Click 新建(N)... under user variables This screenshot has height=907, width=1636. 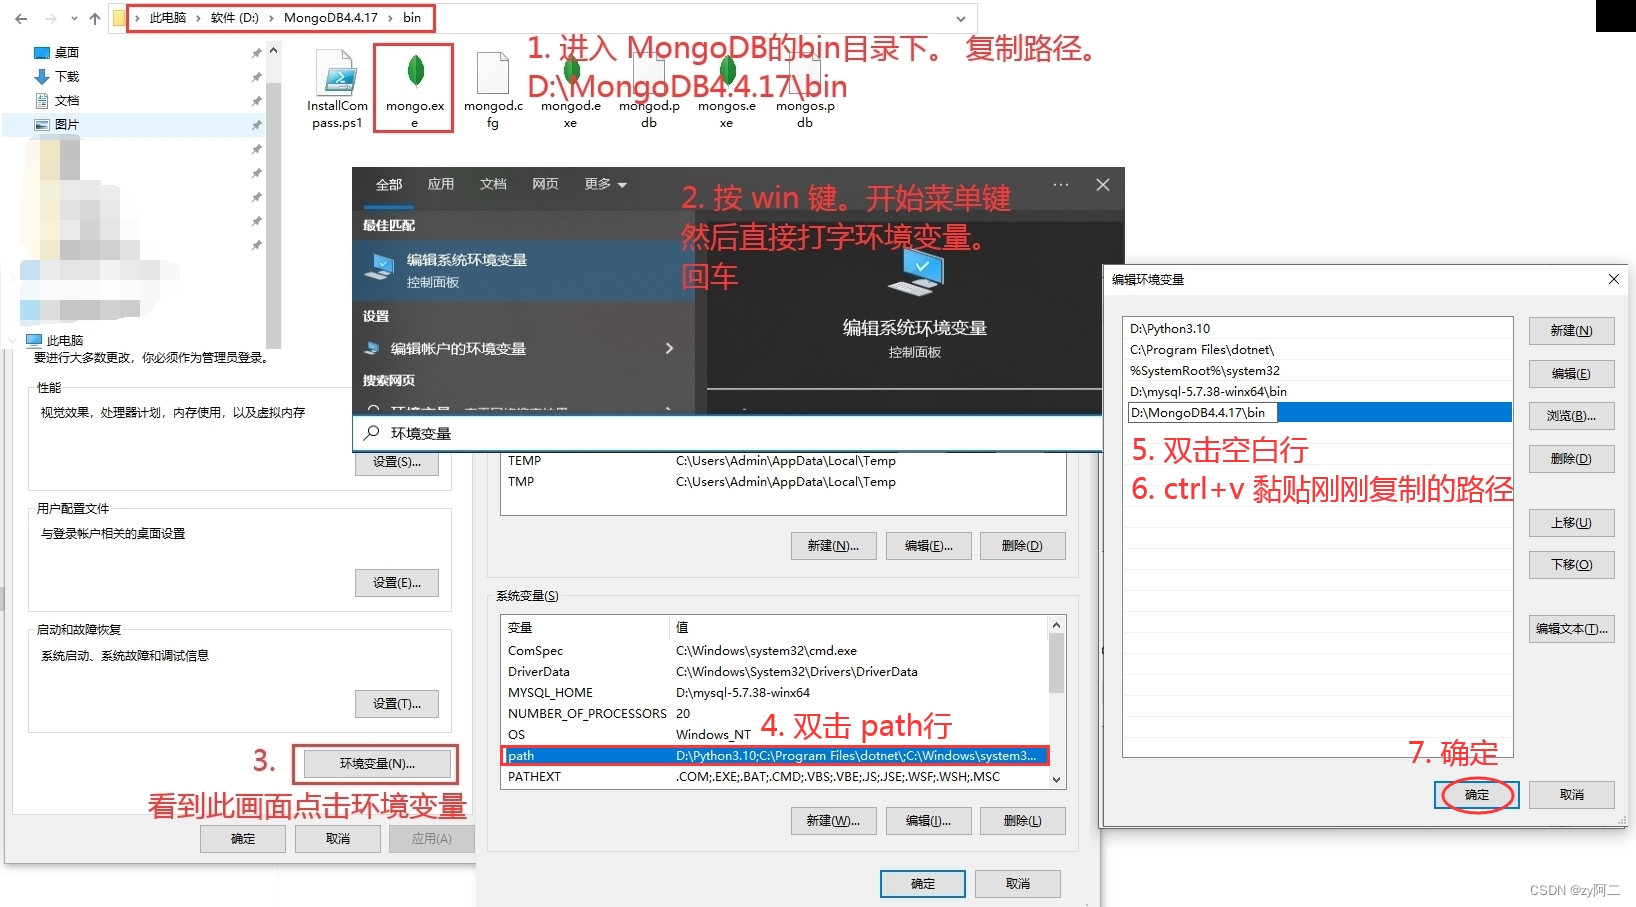coord(833,546)
